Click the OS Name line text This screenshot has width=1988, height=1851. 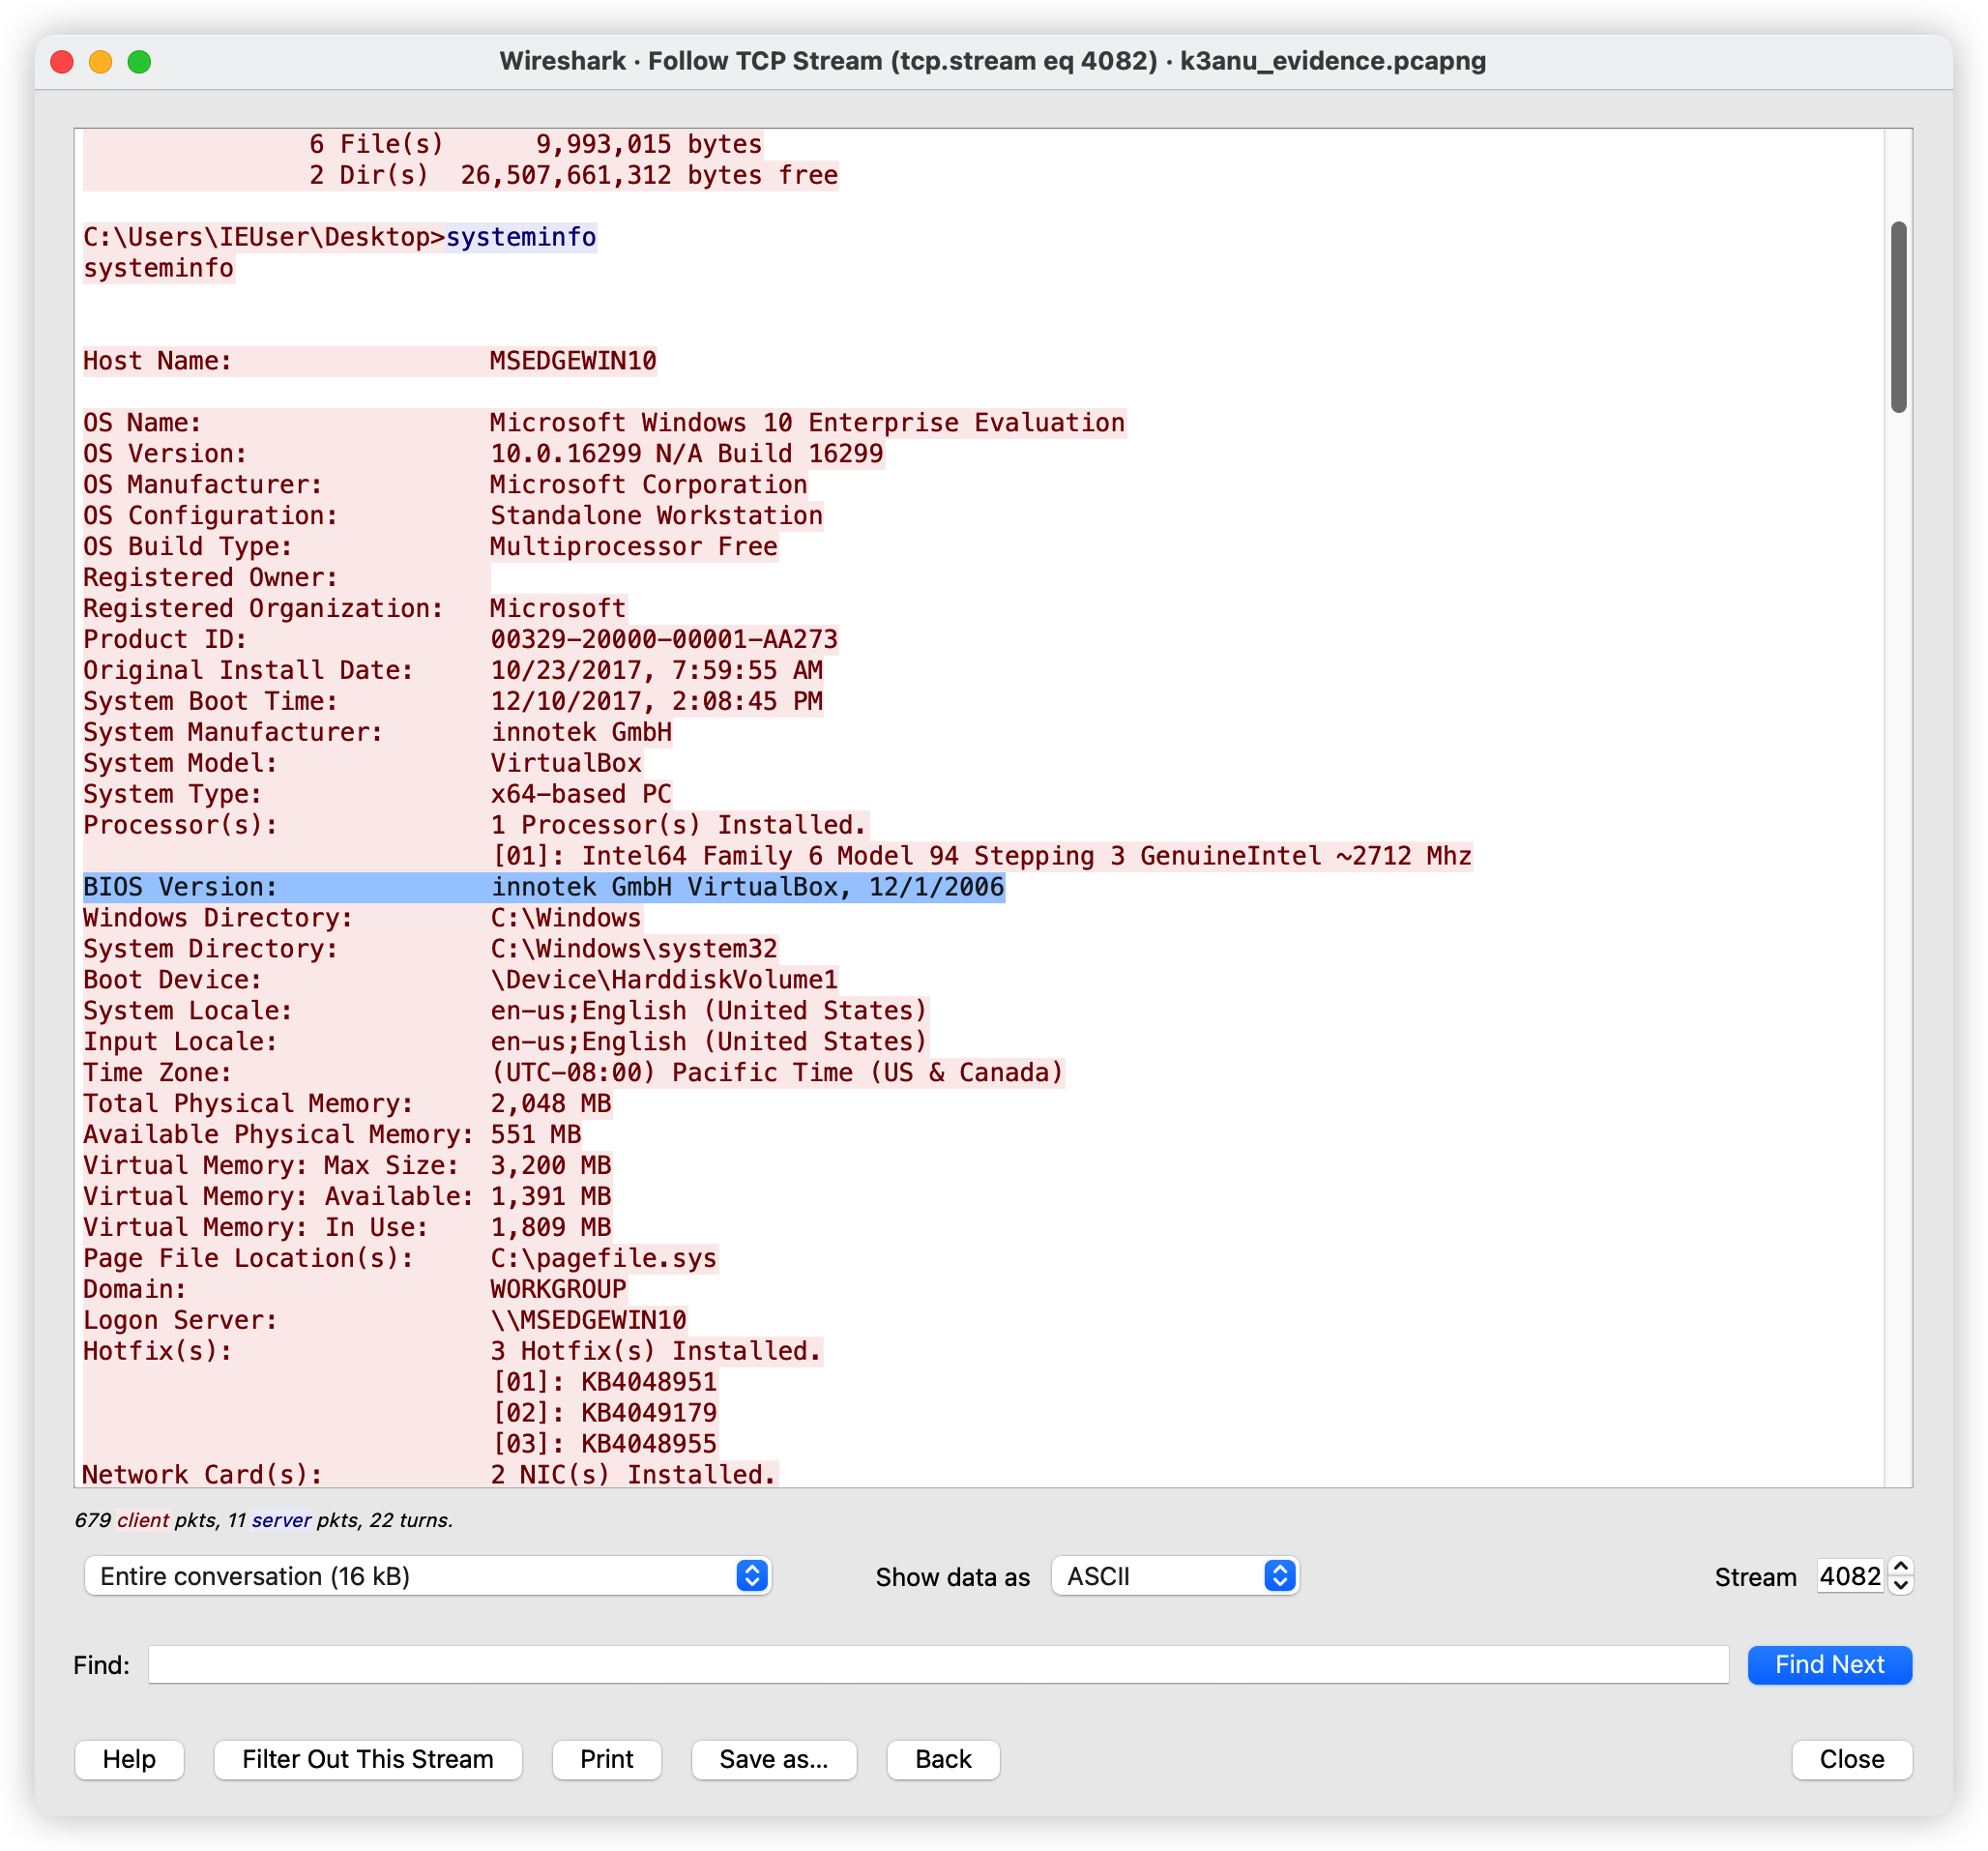click(x=604, y=423)
